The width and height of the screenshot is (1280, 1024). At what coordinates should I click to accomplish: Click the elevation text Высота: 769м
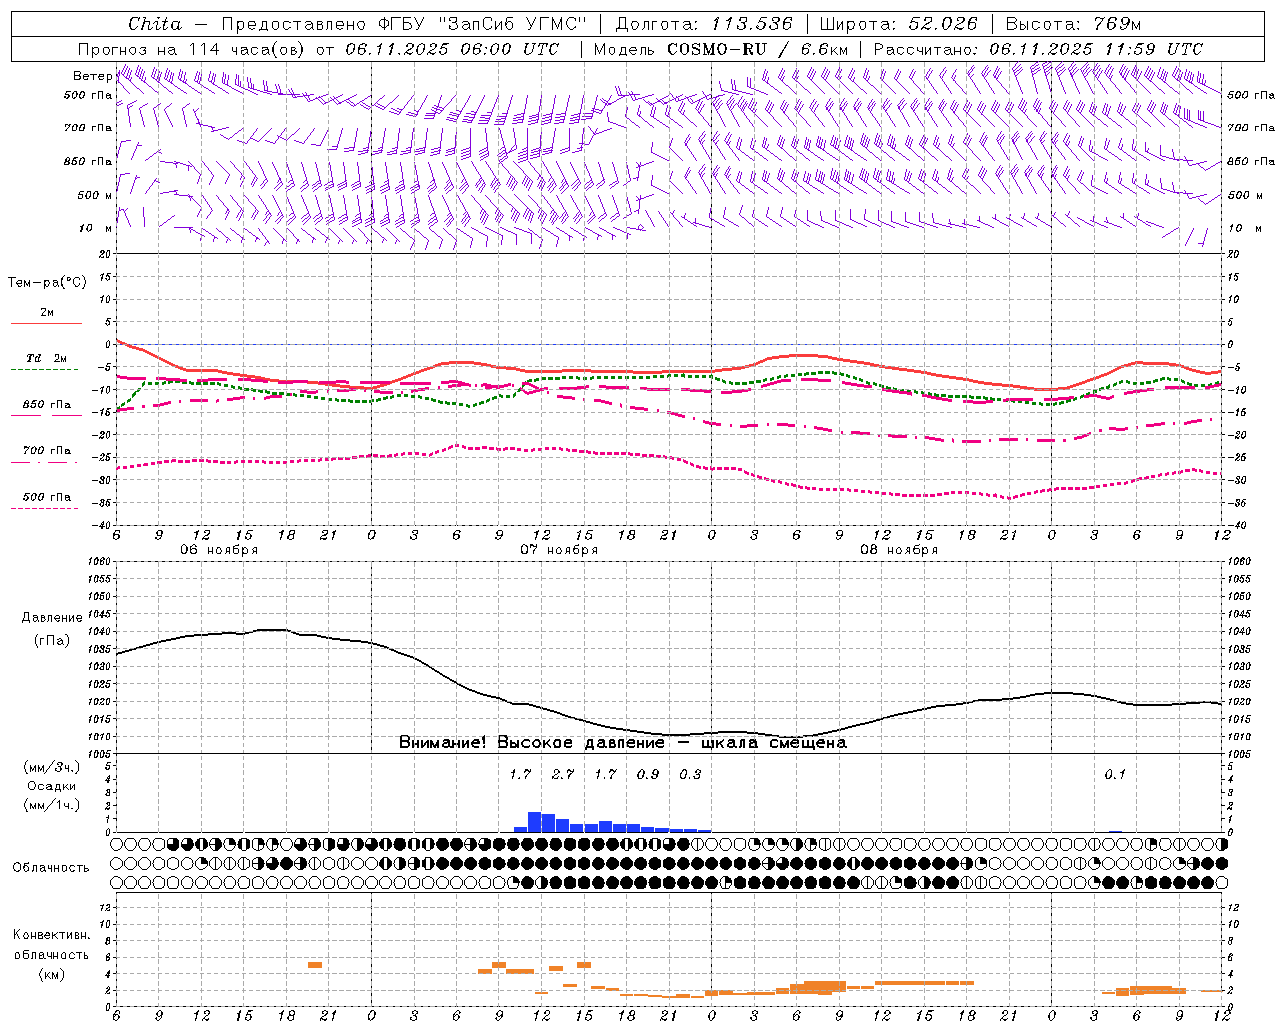point(1073,24)
